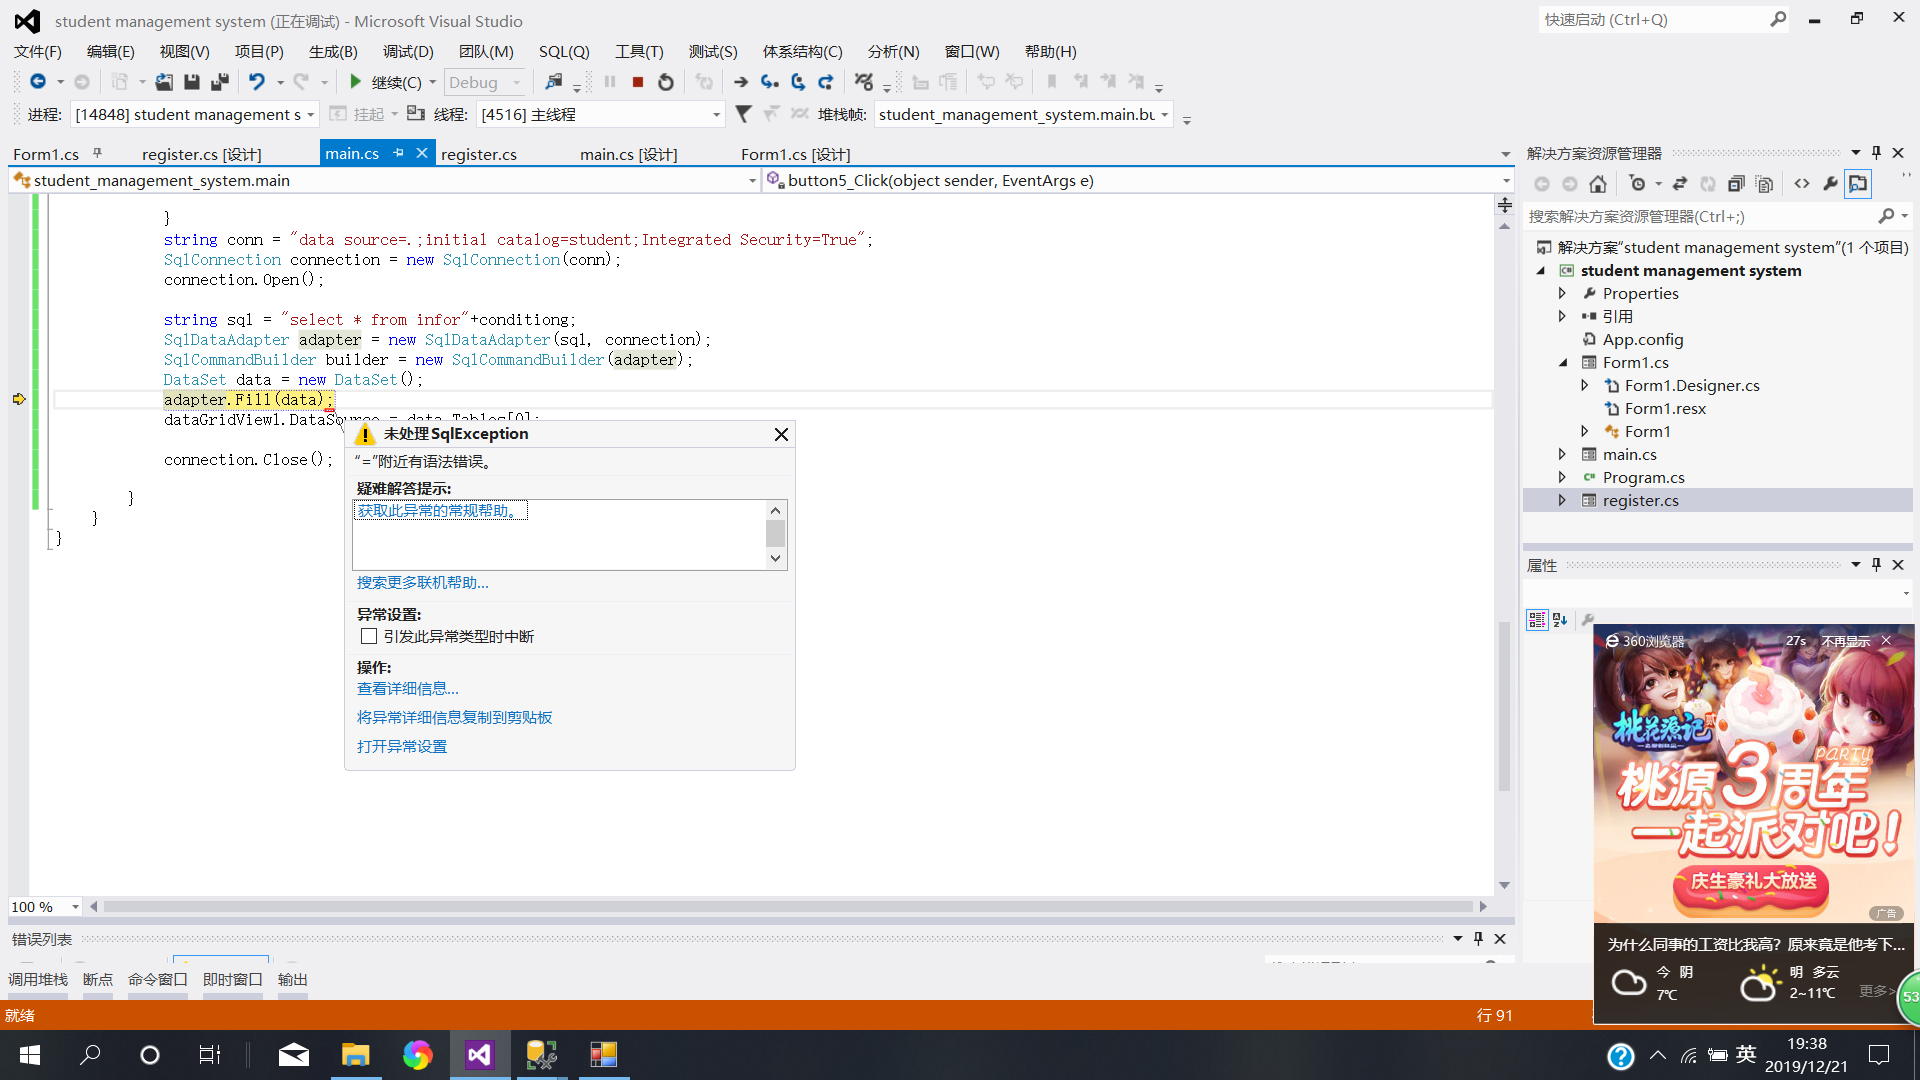Viewport: 1920px width, 1080px height.
Task: Open the 即时窗口 Immediate Window tab
Action: click(233, 980)
